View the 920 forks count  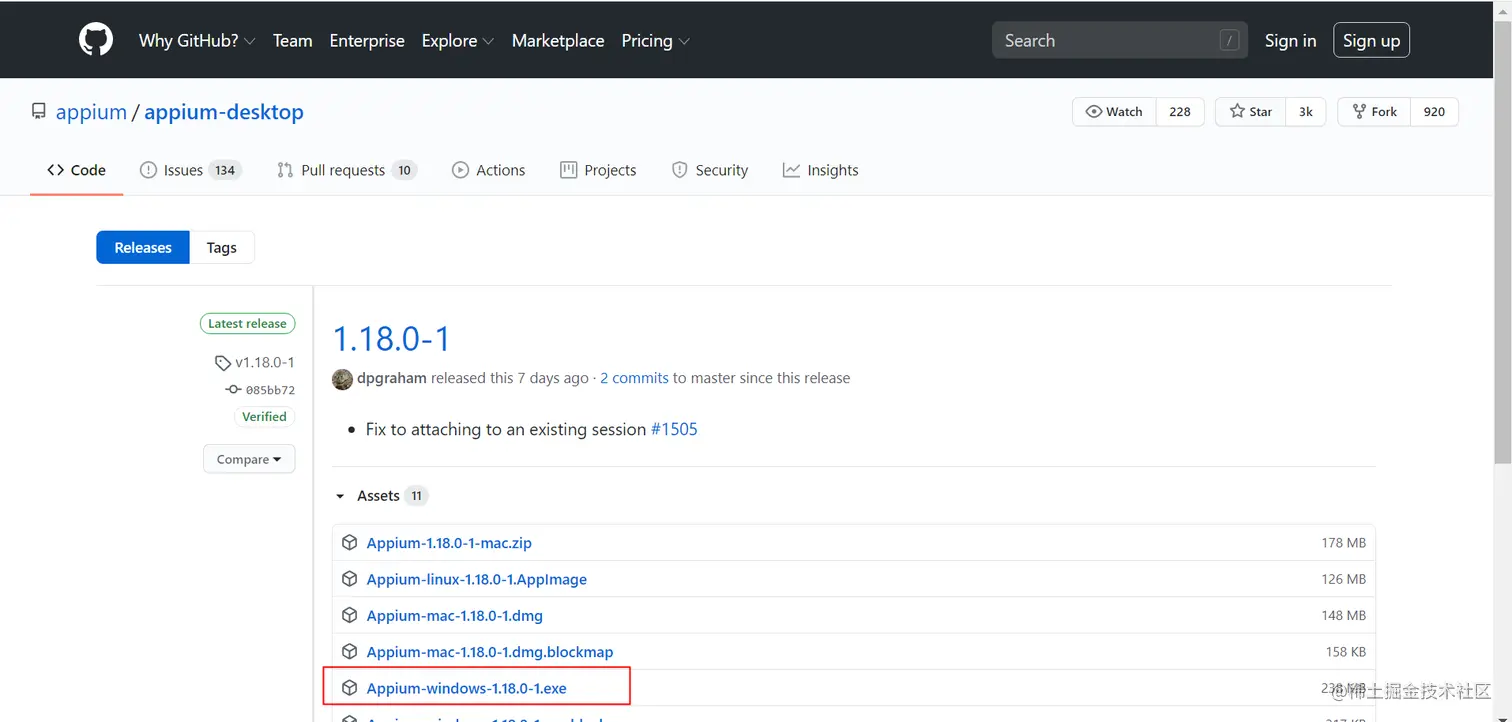(1434, 112)
